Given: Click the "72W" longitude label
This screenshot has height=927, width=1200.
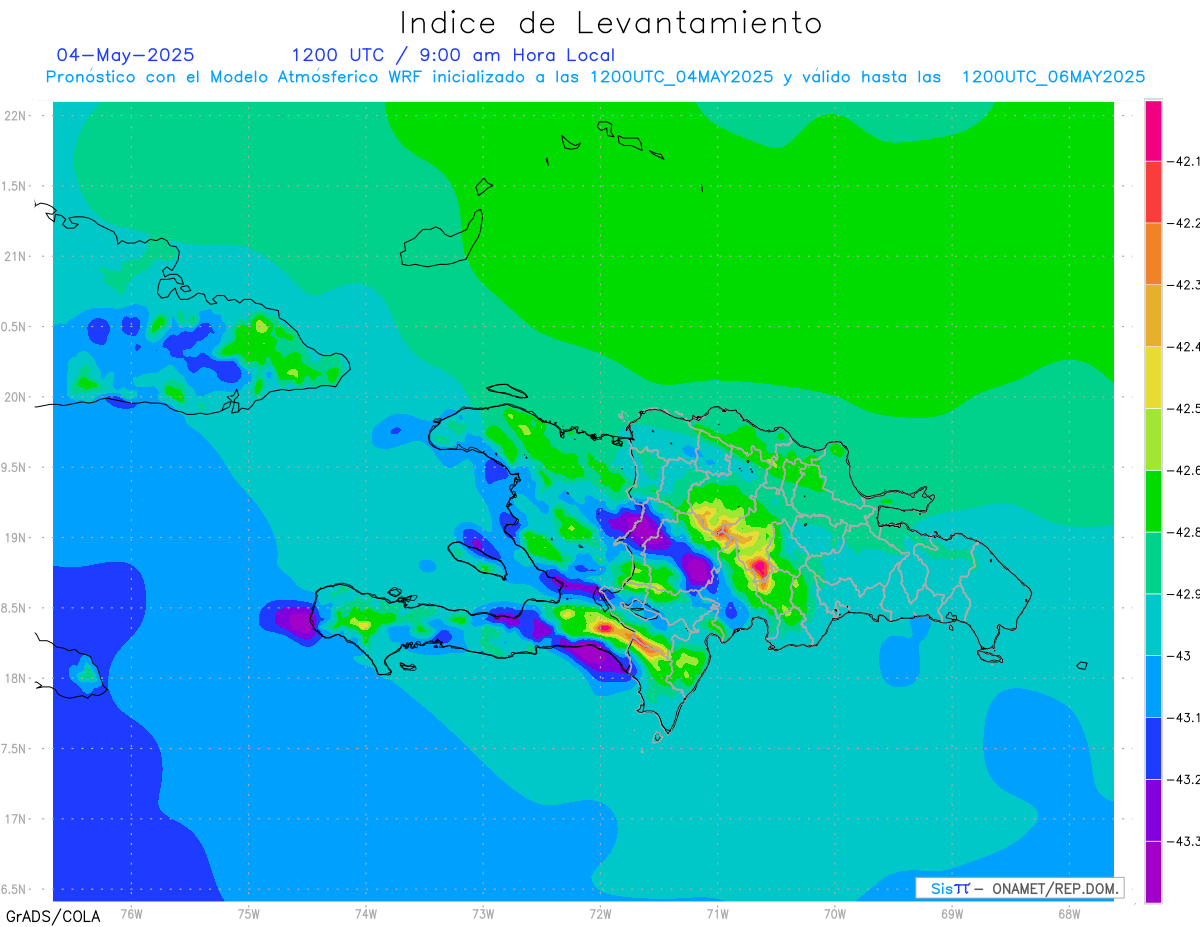Looking at the screenshot, I should (600, 914).
